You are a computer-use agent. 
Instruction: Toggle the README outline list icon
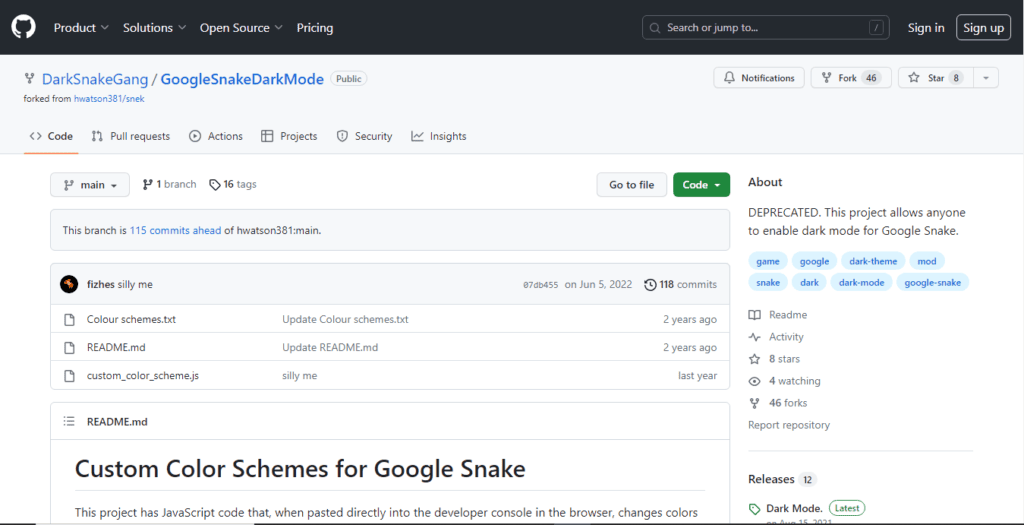tap(69, 421)
